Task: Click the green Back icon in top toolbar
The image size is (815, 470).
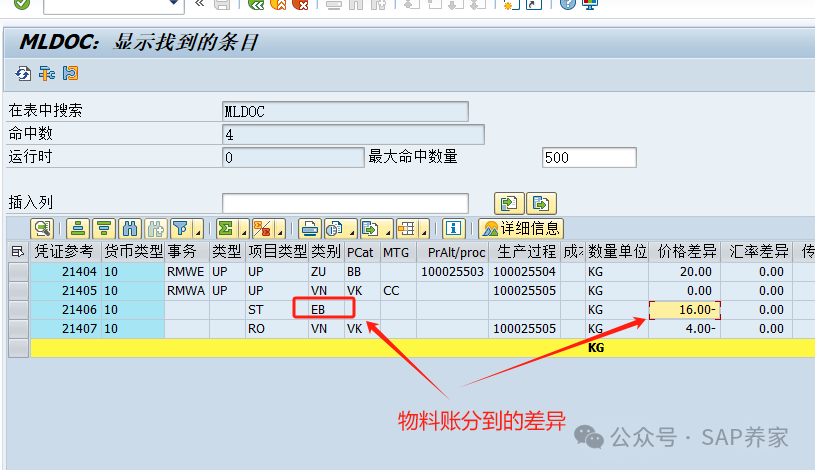Action: point(256,5)
